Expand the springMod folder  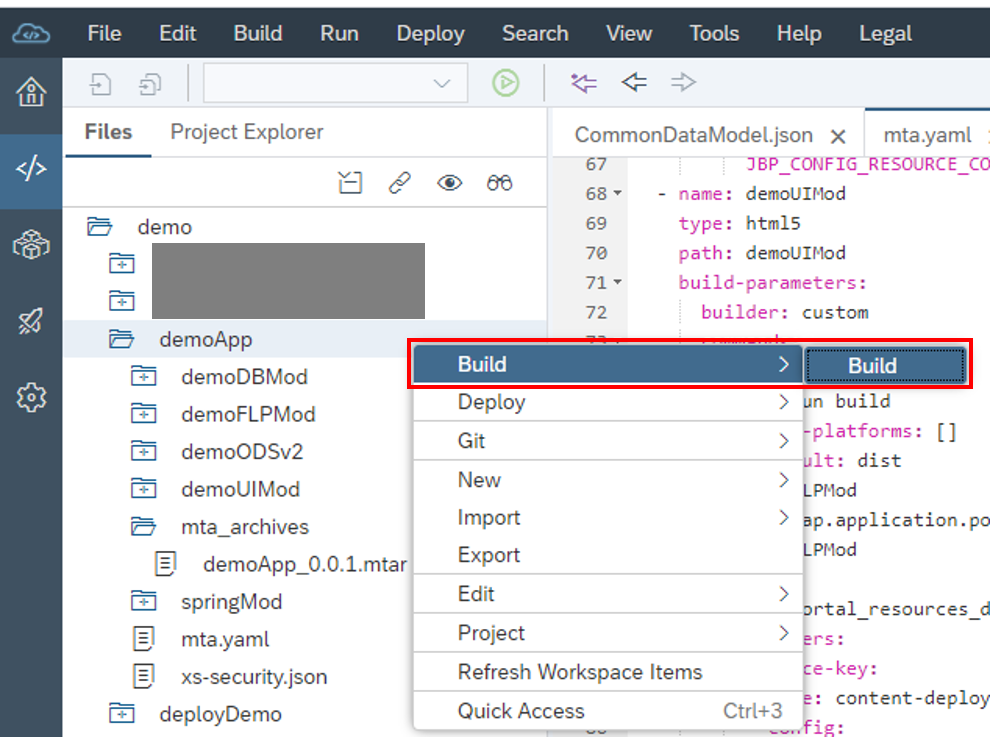(x=143, y=601)
